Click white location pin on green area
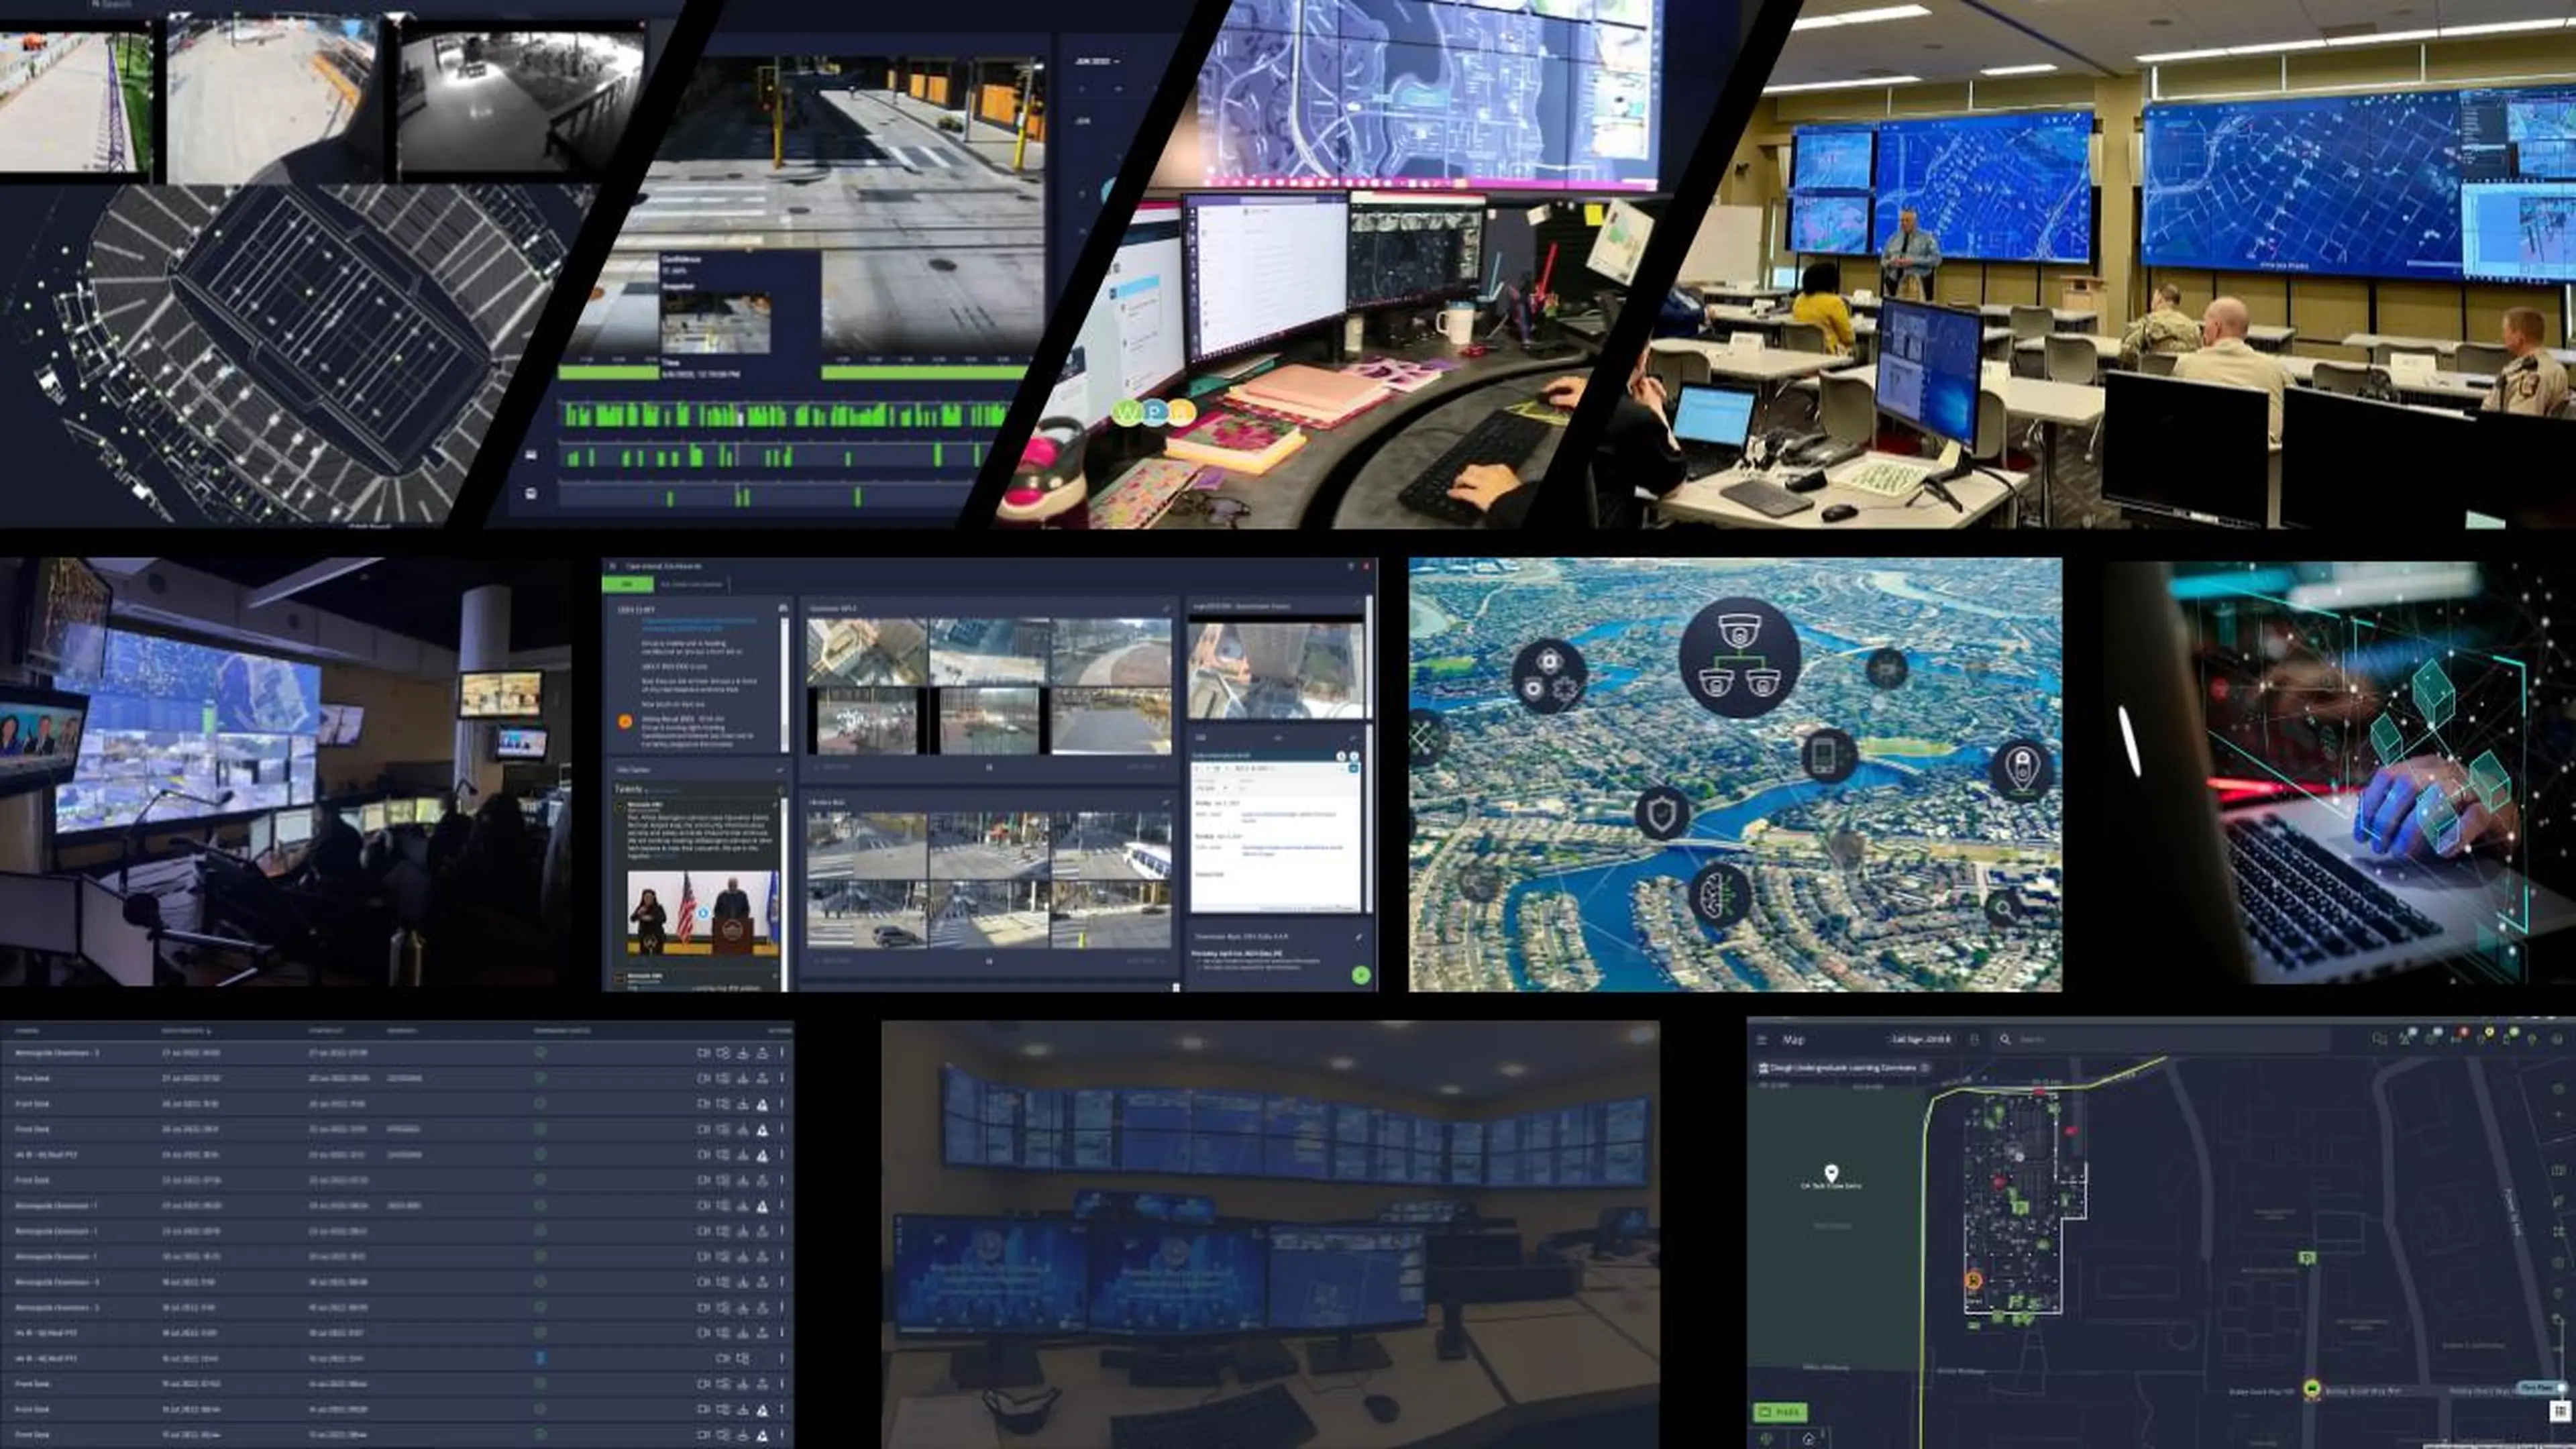This screenshot has height=1449, width=2576. (1831, 1172)
